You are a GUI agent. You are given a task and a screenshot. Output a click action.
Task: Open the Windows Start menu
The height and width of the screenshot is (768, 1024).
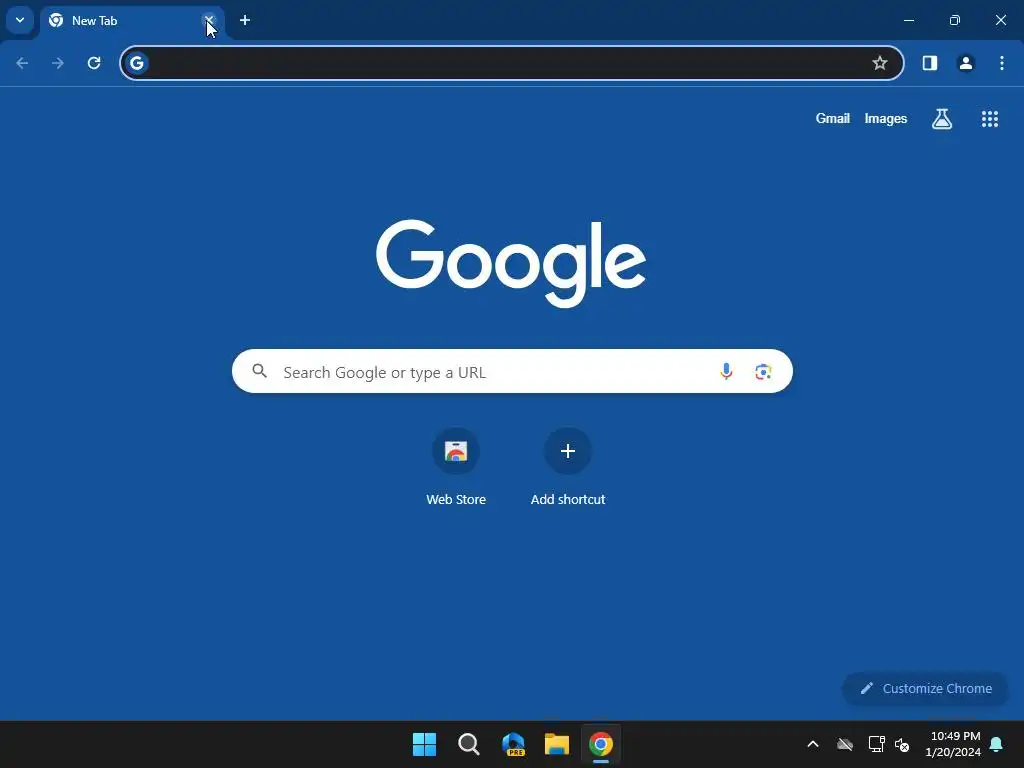[424, 744]
